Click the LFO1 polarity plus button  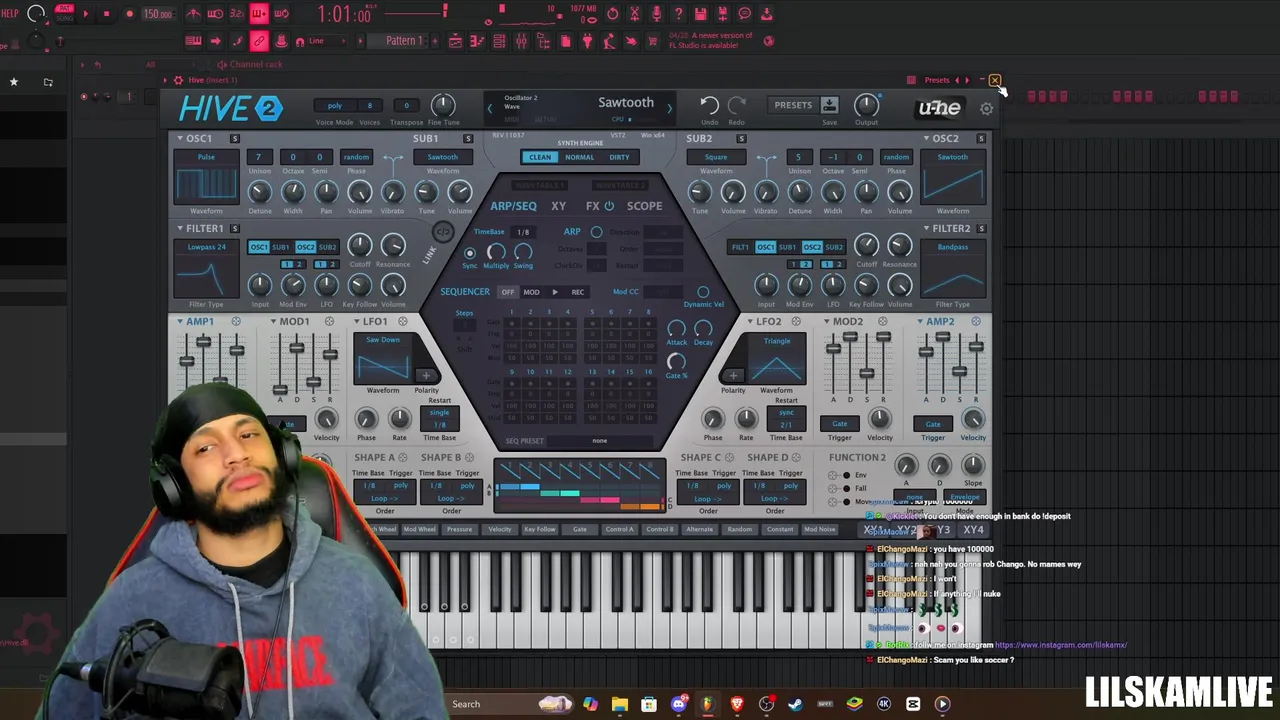[426, 377]
